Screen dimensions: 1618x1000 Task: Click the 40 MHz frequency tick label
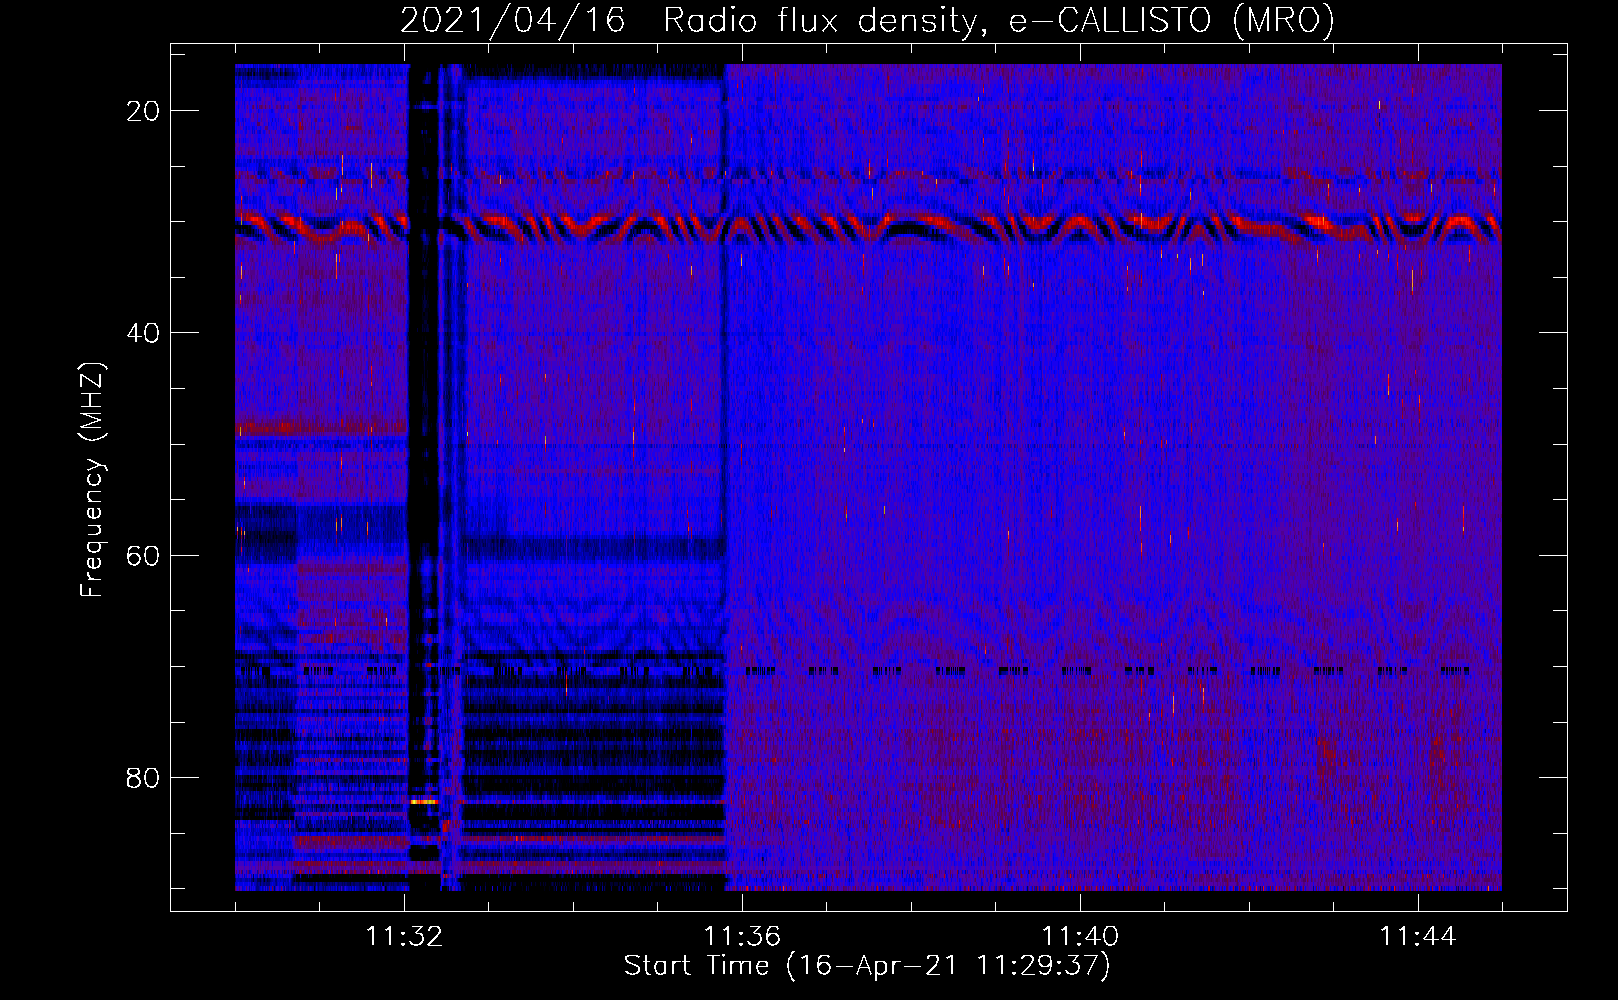(143, 333)
